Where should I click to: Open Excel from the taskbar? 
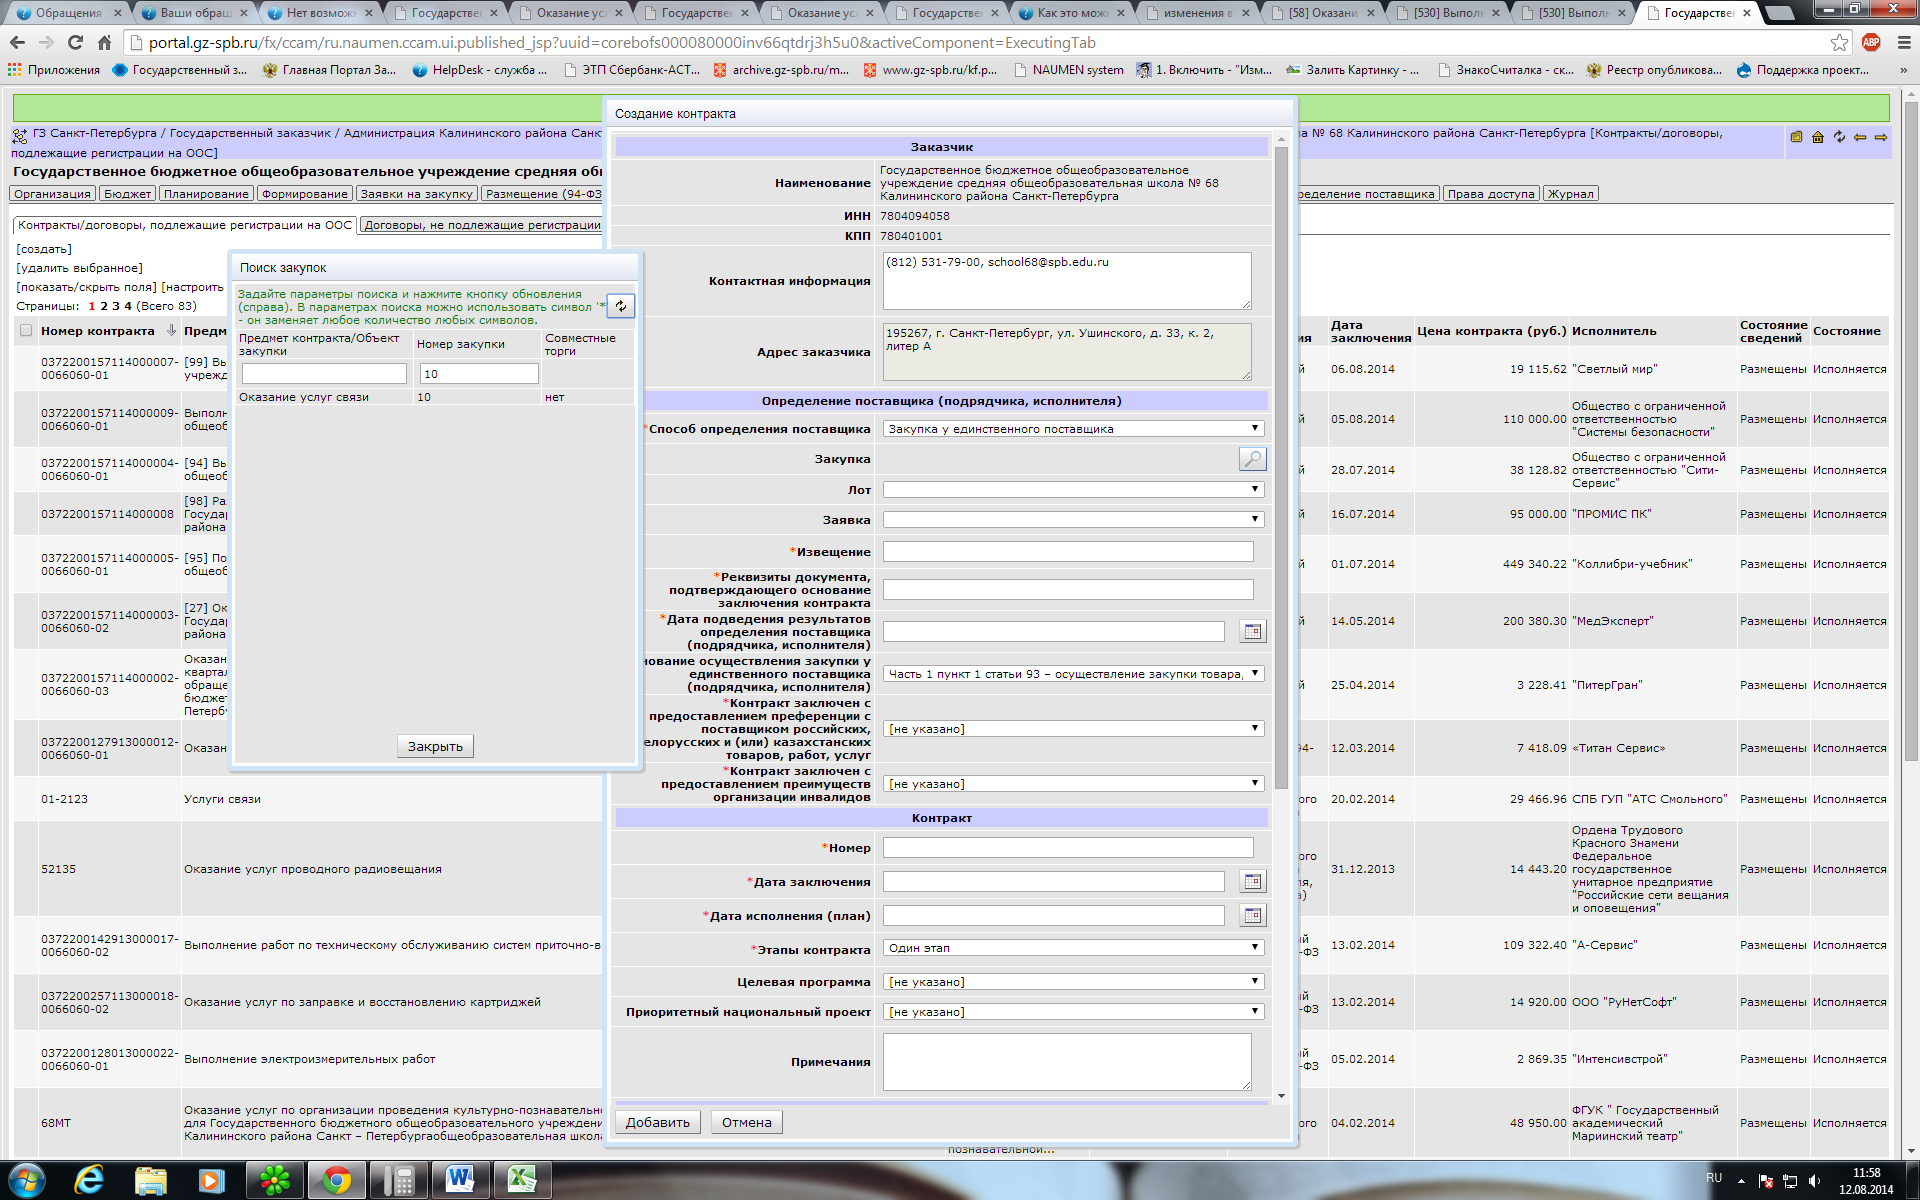521,1180
